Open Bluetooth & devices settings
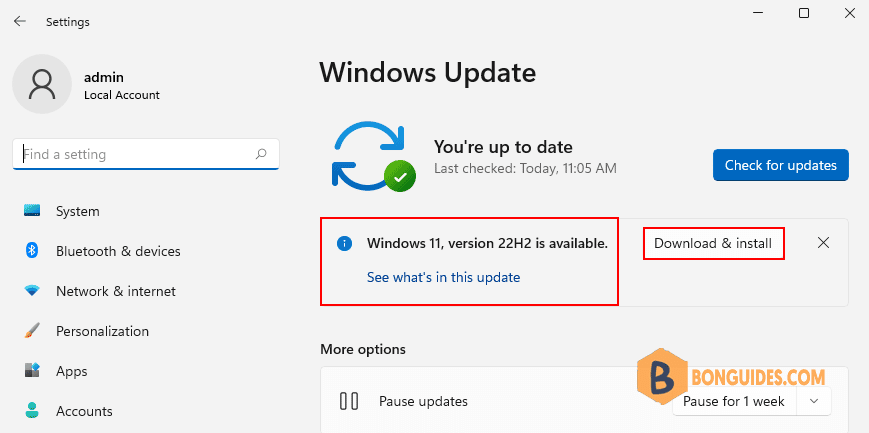 coord(118,251)
